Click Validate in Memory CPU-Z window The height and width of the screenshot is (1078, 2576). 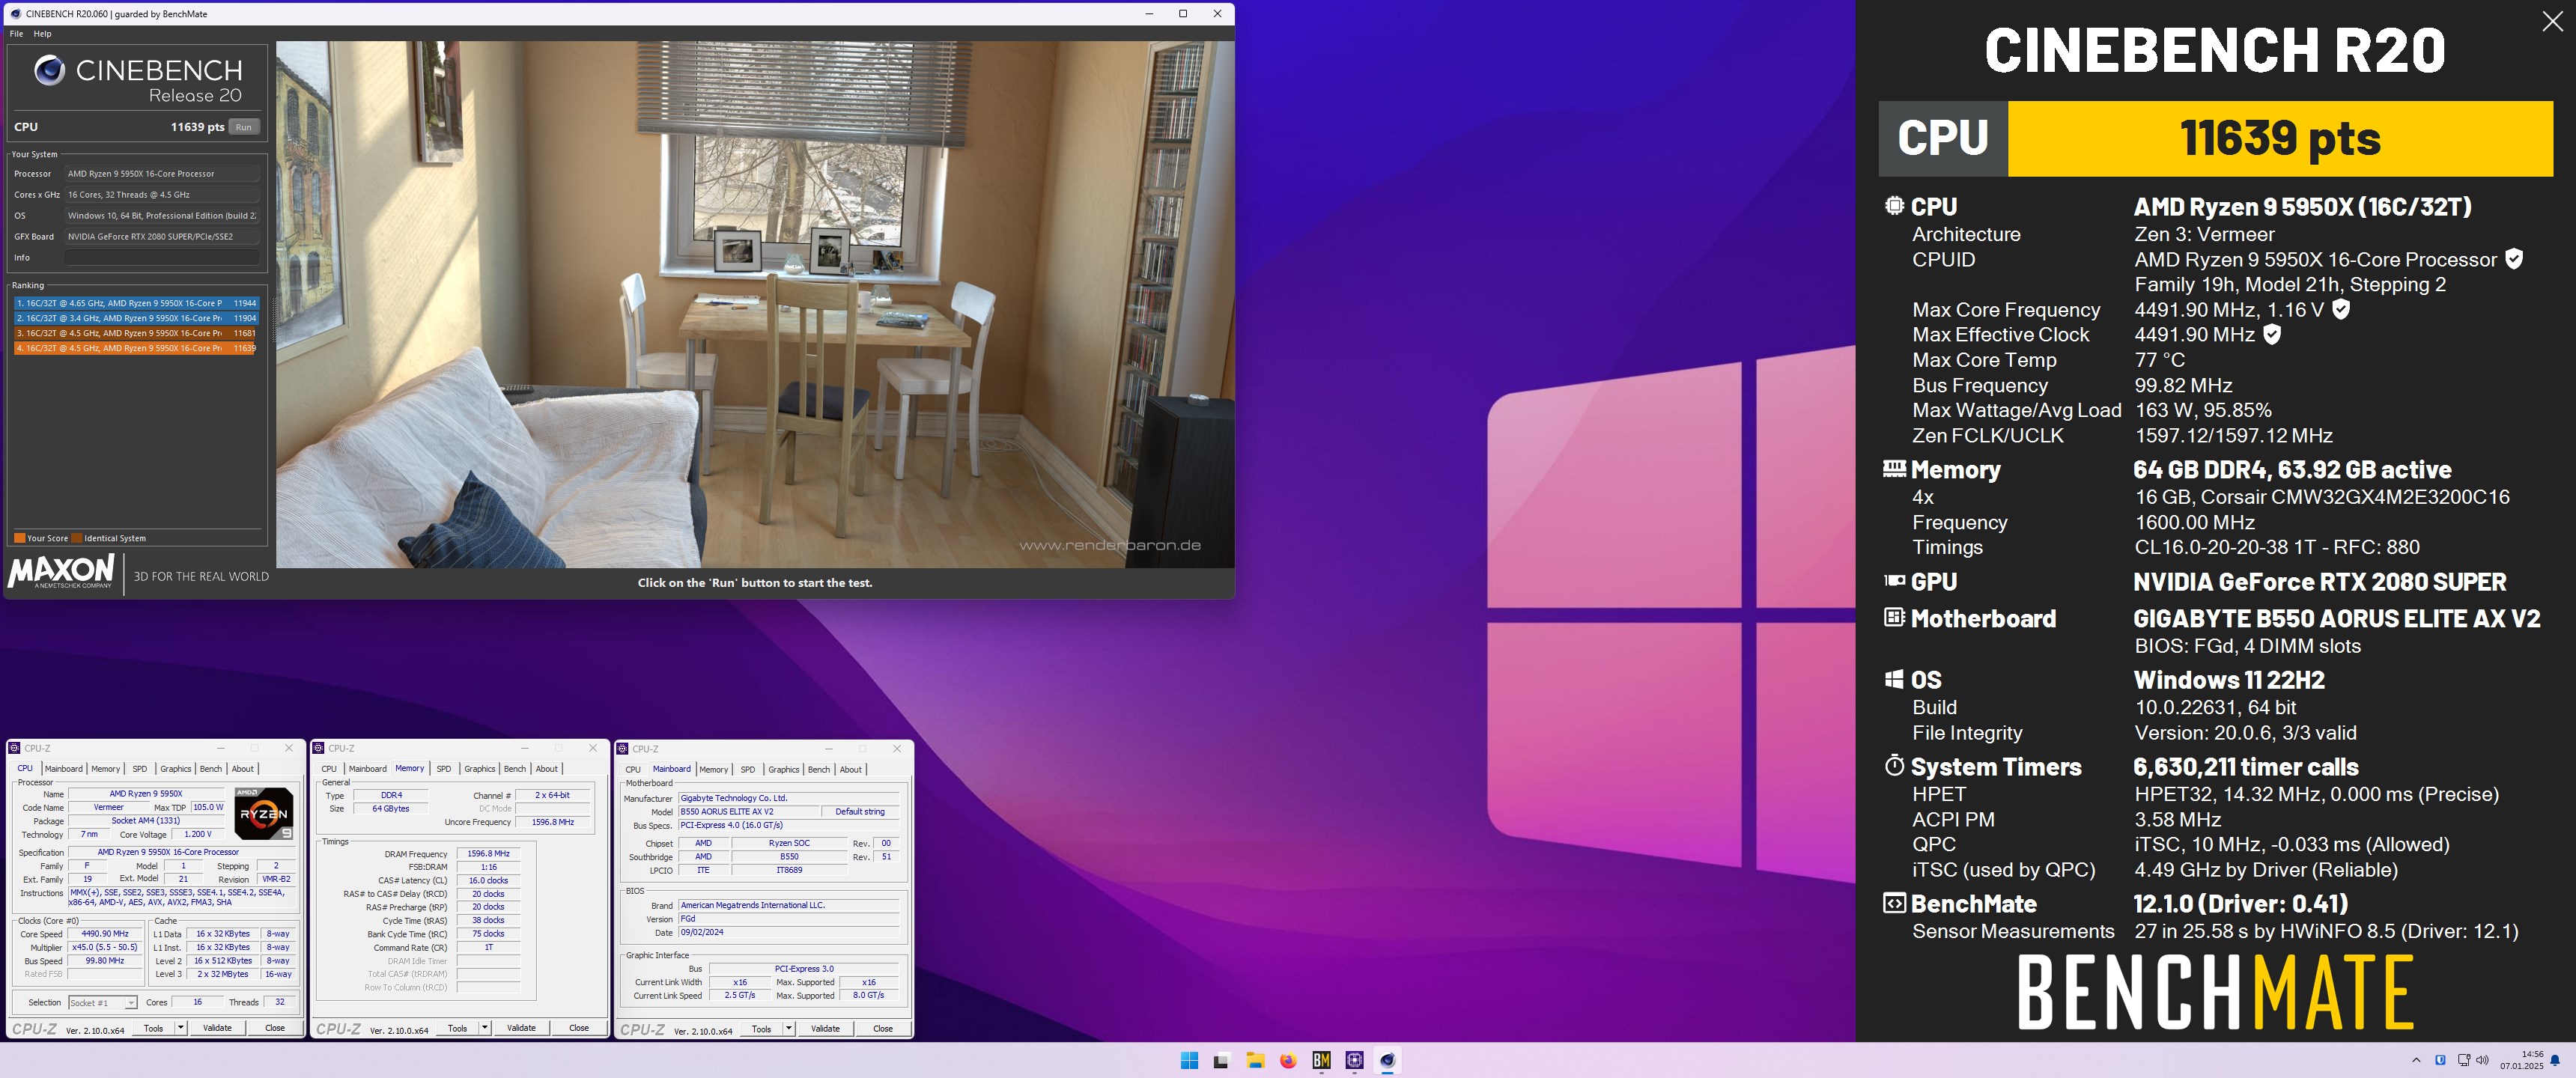click(x=521, y=1028)
